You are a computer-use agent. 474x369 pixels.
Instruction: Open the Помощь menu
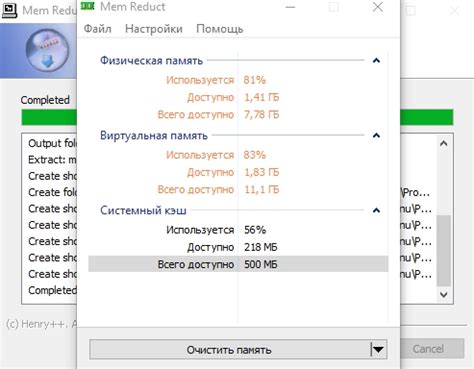pos(220,29)
